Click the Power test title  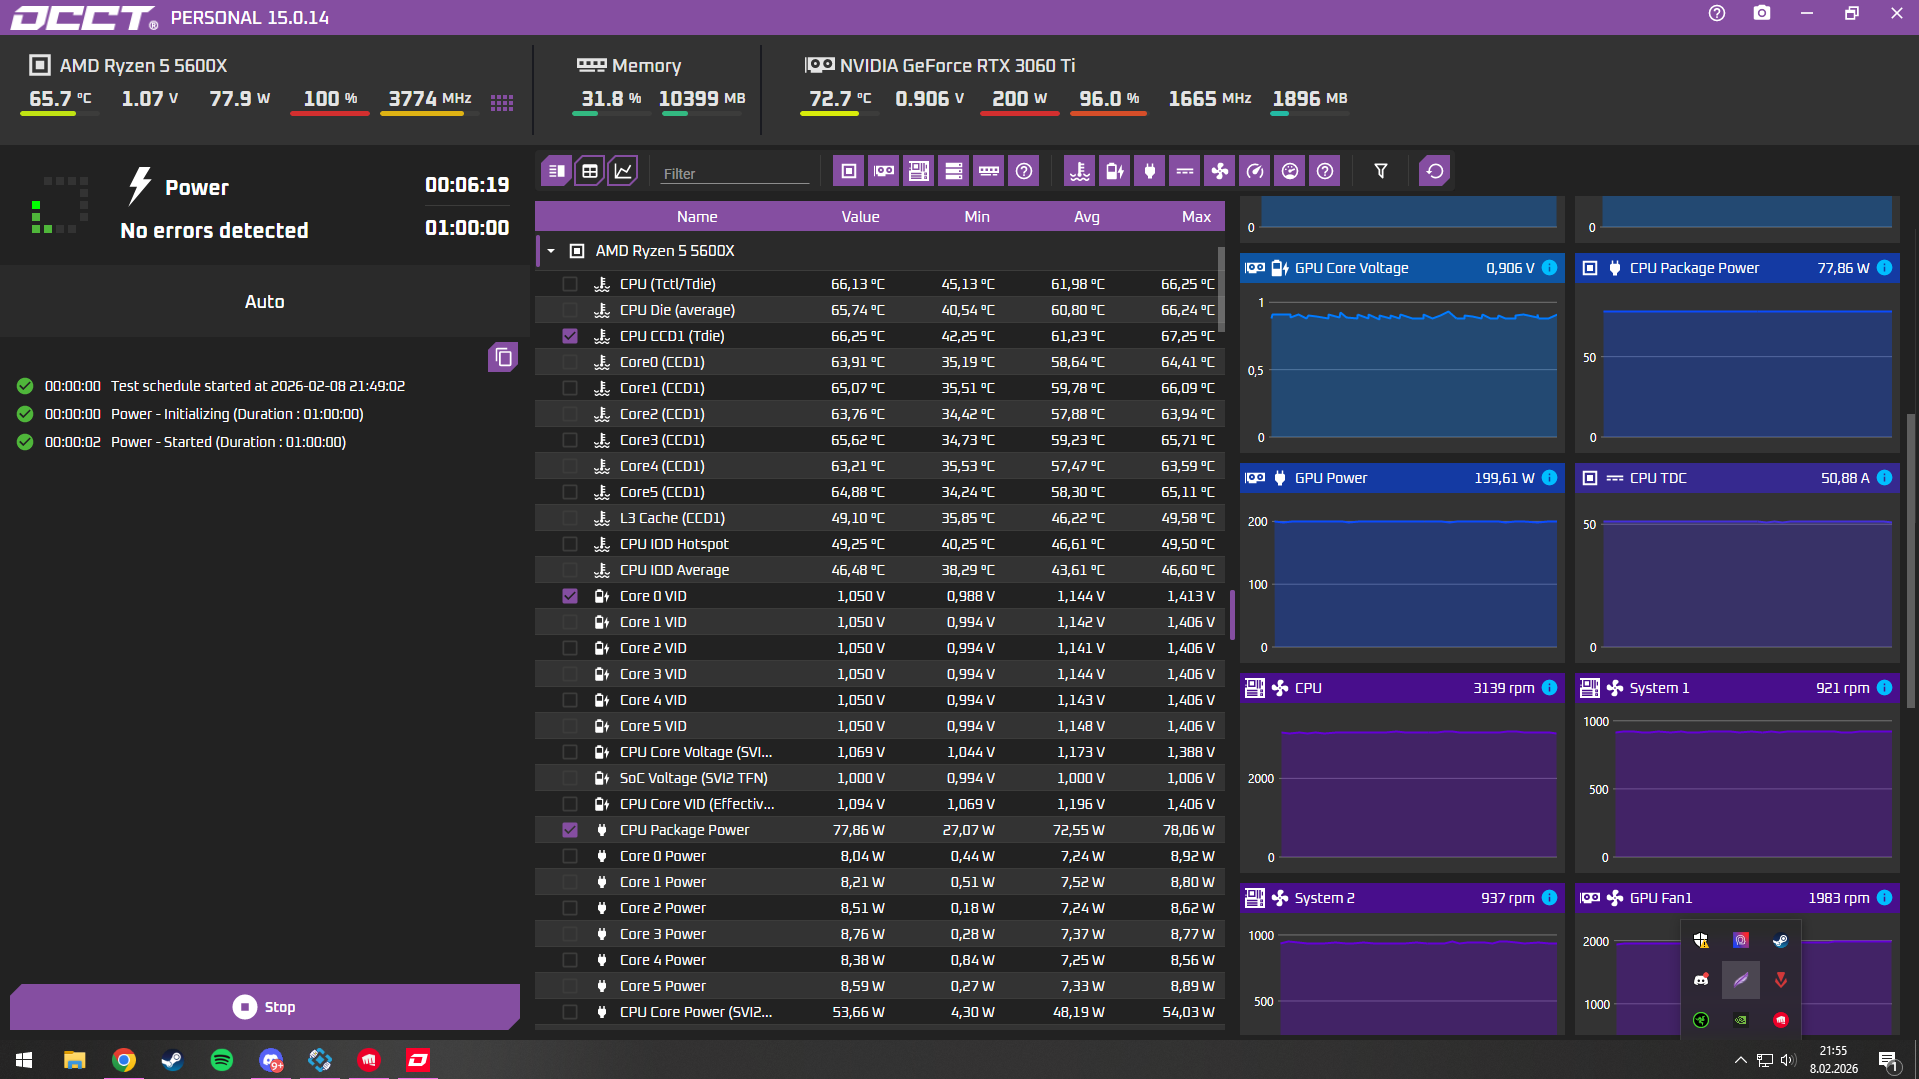click(x=197, y=188)
